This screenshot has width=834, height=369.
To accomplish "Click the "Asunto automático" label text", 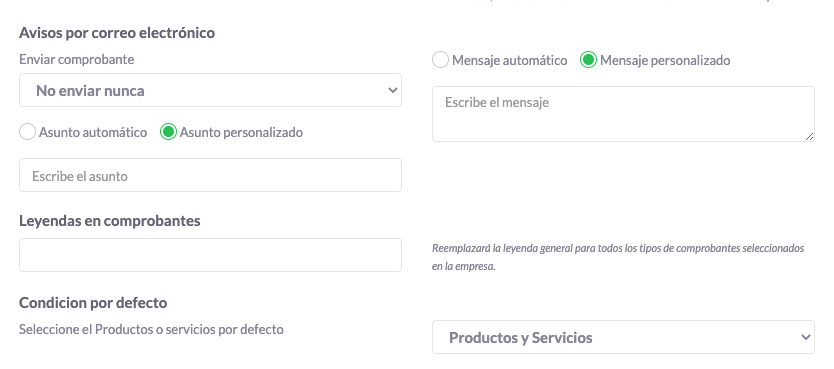I will point(93,132).
